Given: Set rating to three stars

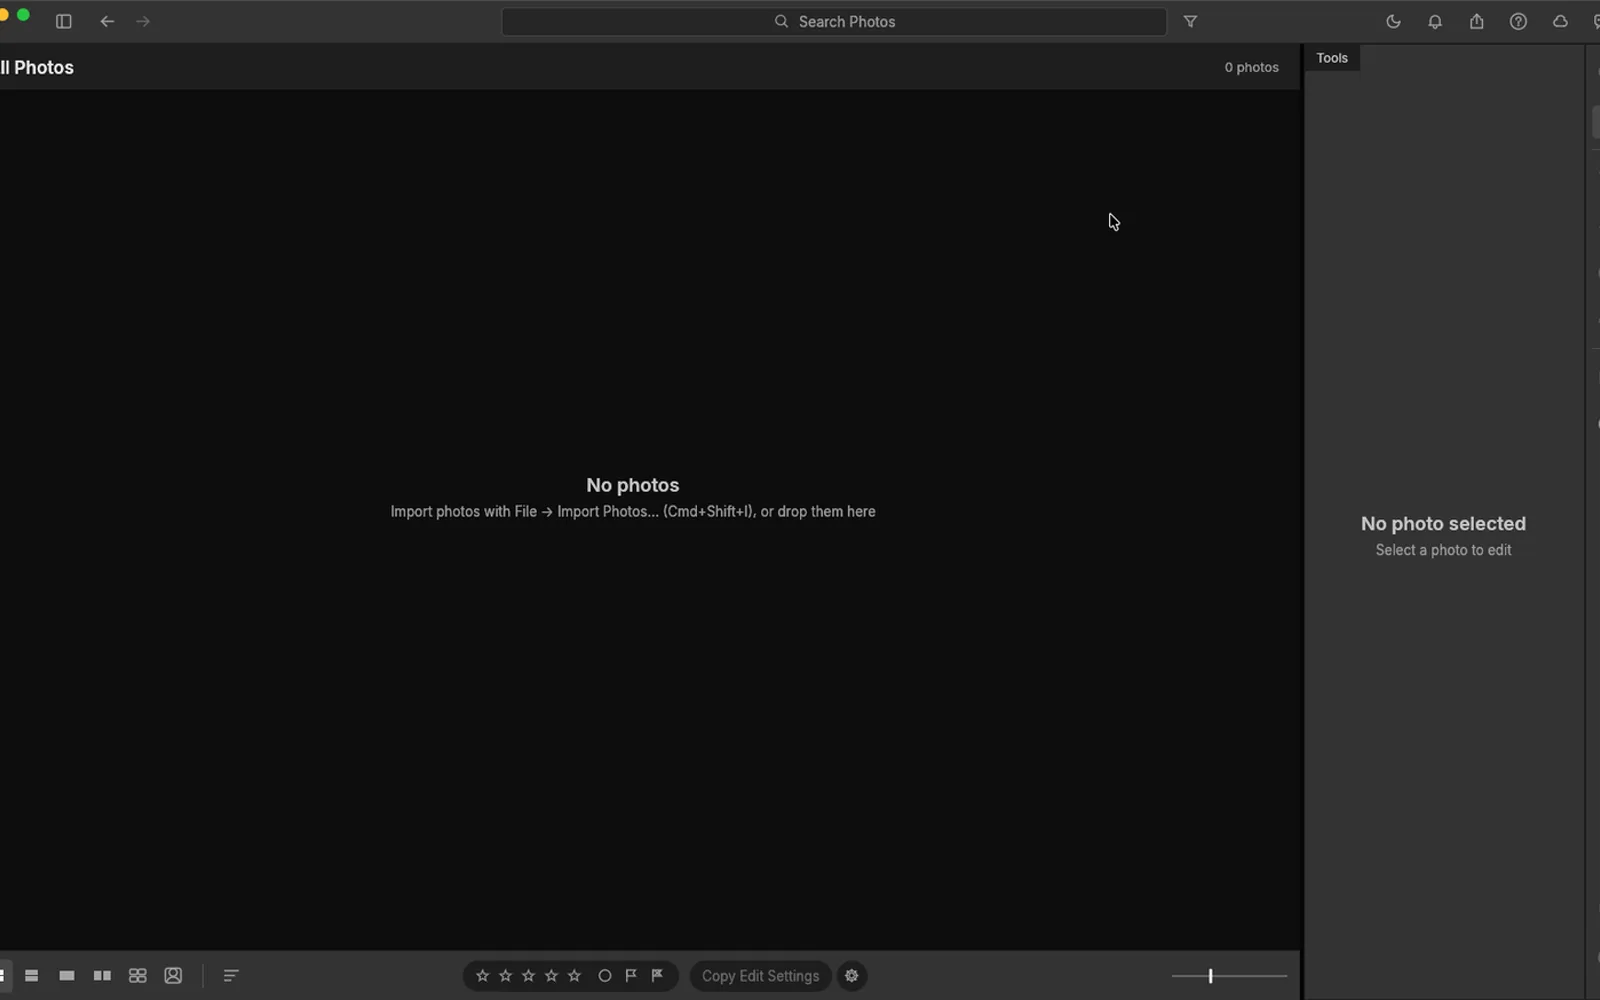Looking at the screenshot, I should [x=529, y=976].
